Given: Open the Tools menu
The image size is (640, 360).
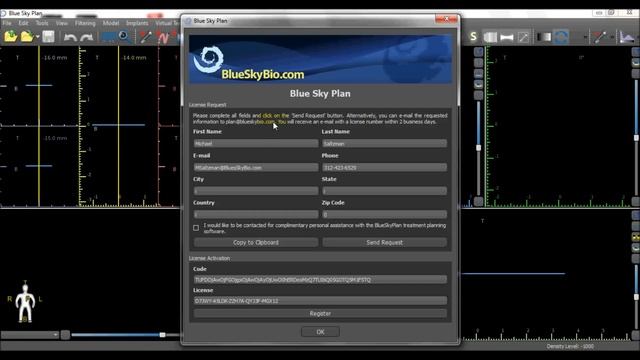Looking at the screenshot, I should [42, 23].
